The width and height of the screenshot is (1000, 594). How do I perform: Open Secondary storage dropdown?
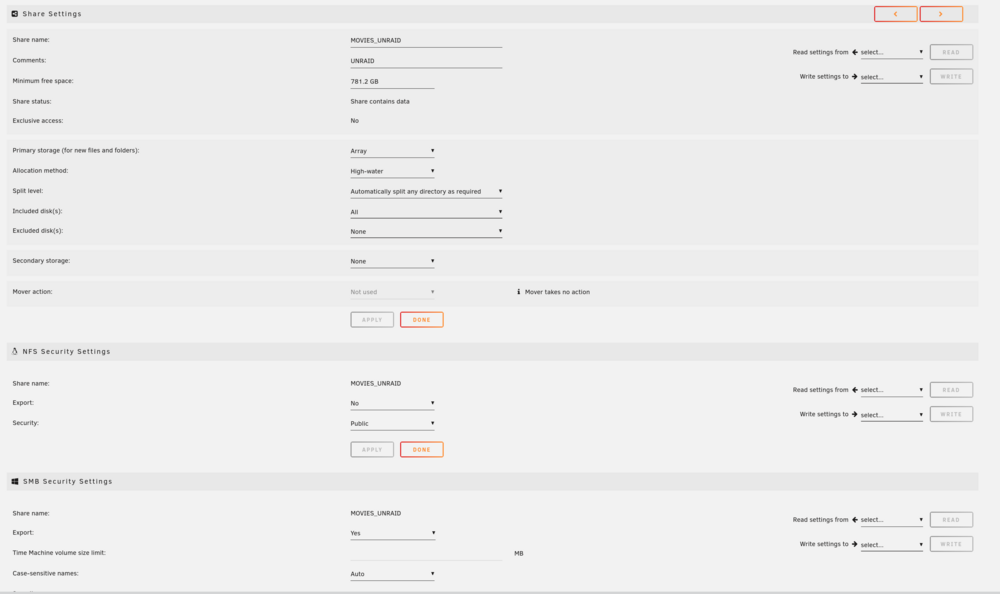(392, 261)
